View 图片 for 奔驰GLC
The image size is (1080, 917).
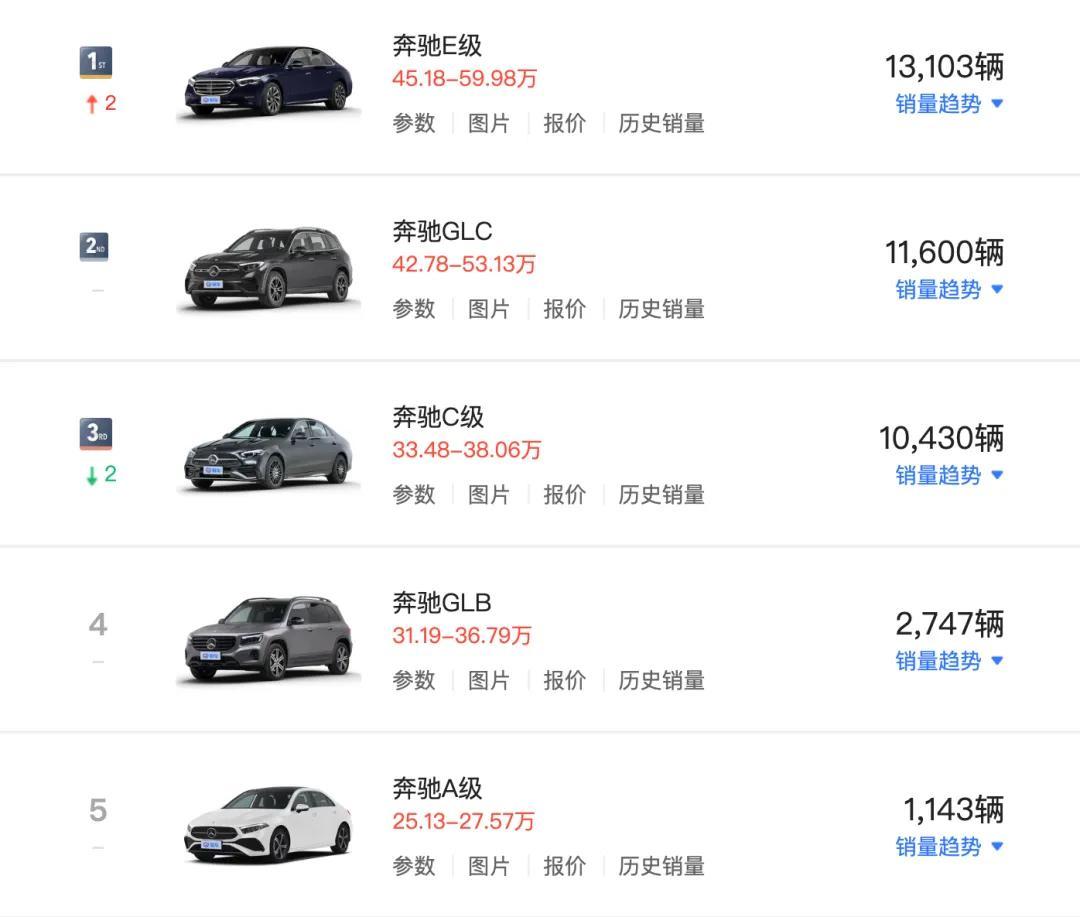[x=489, y=309]
